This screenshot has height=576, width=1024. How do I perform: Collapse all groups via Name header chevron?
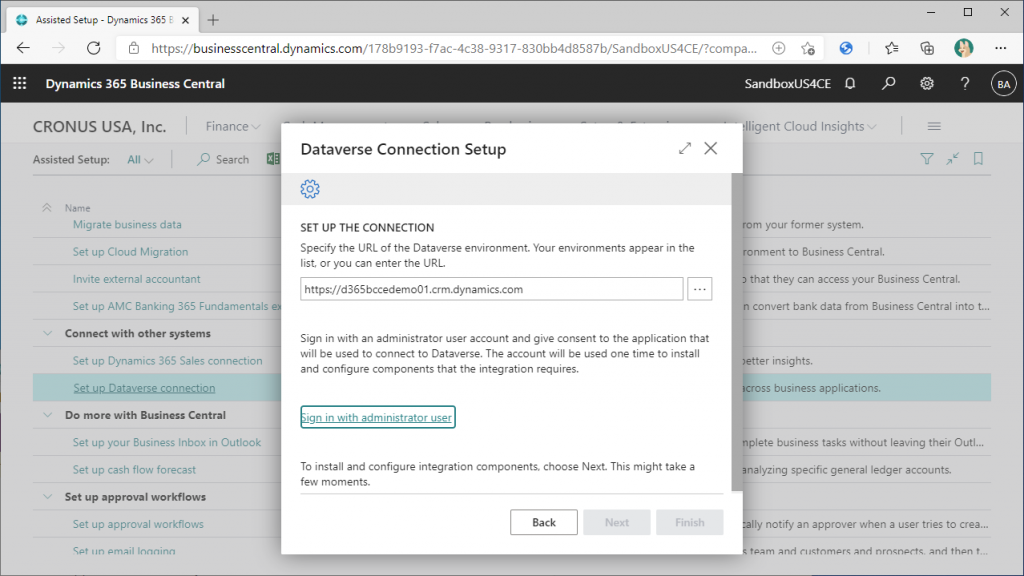click(46, 208)
